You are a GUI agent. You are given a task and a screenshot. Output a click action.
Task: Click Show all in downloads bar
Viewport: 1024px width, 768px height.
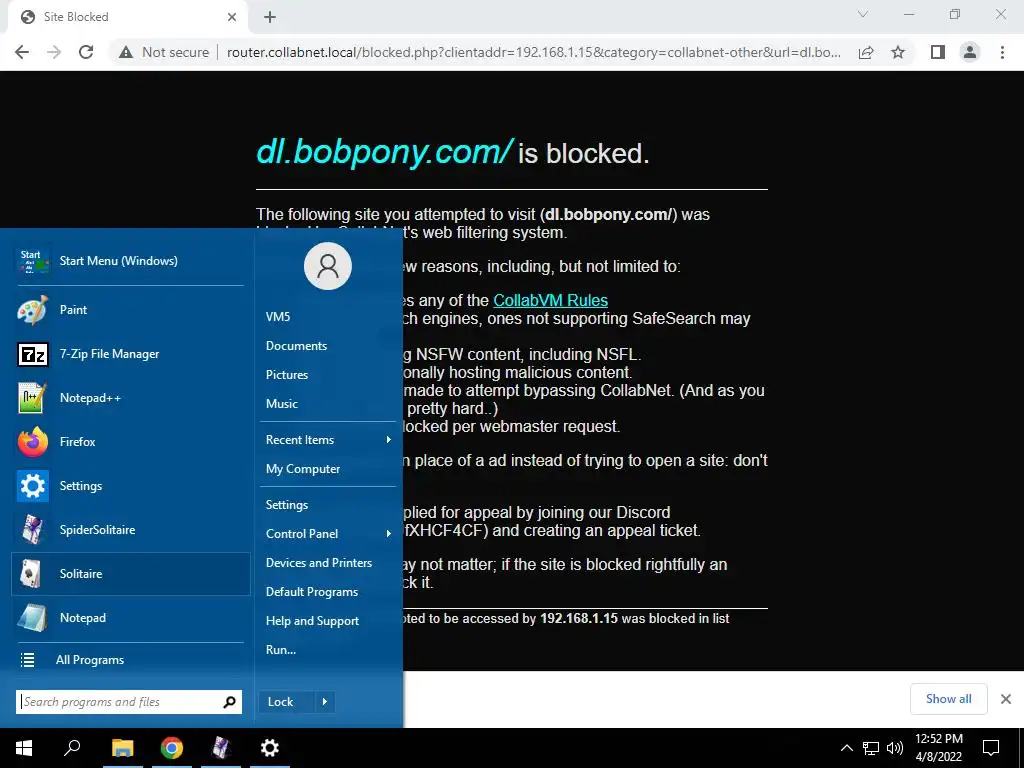click(948, 699)
